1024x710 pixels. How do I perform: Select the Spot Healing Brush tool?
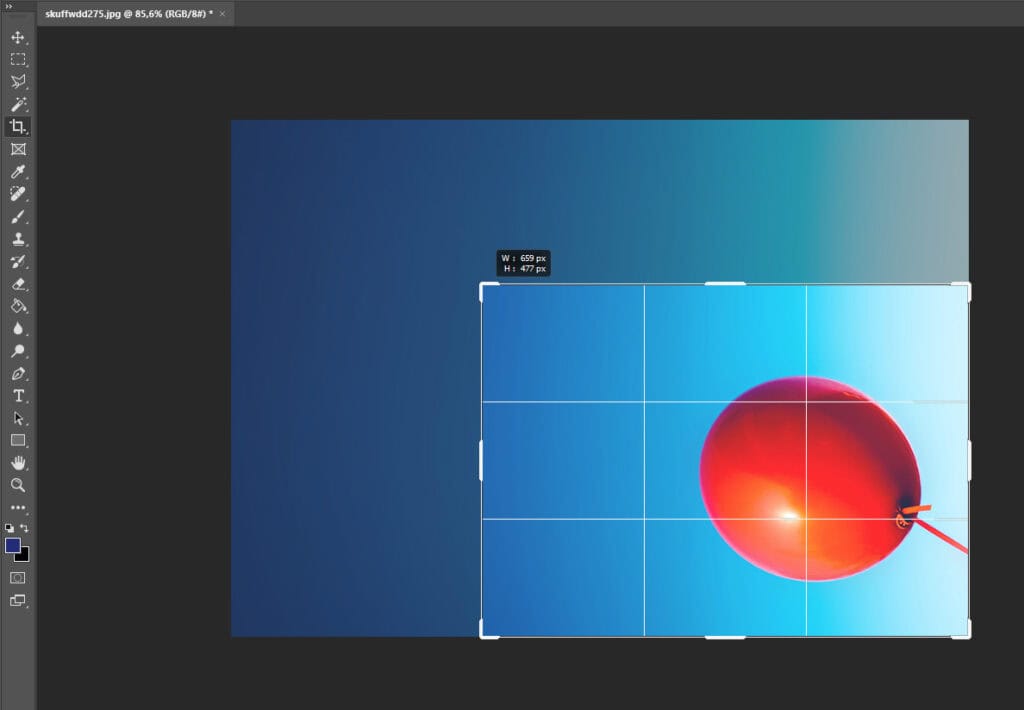point(17,194)
